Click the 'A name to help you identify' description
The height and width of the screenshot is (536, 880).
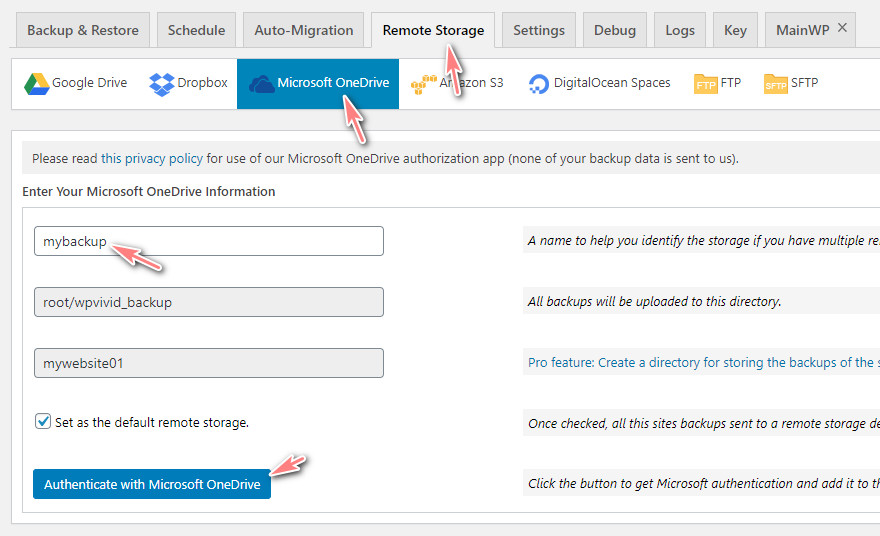pos(704,241)
